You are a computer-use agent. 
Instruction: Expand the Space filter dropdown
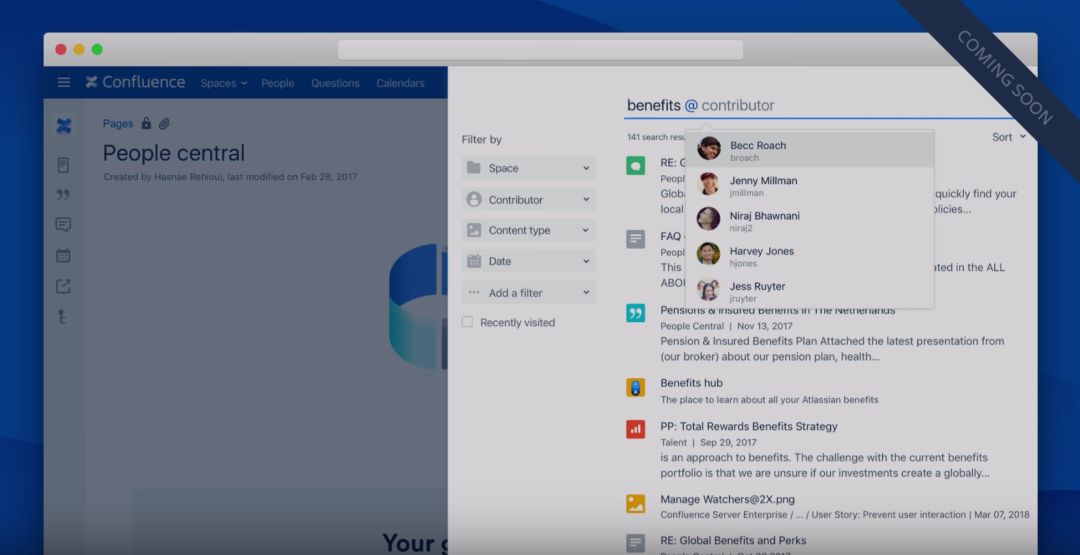(x=528, y=168)
